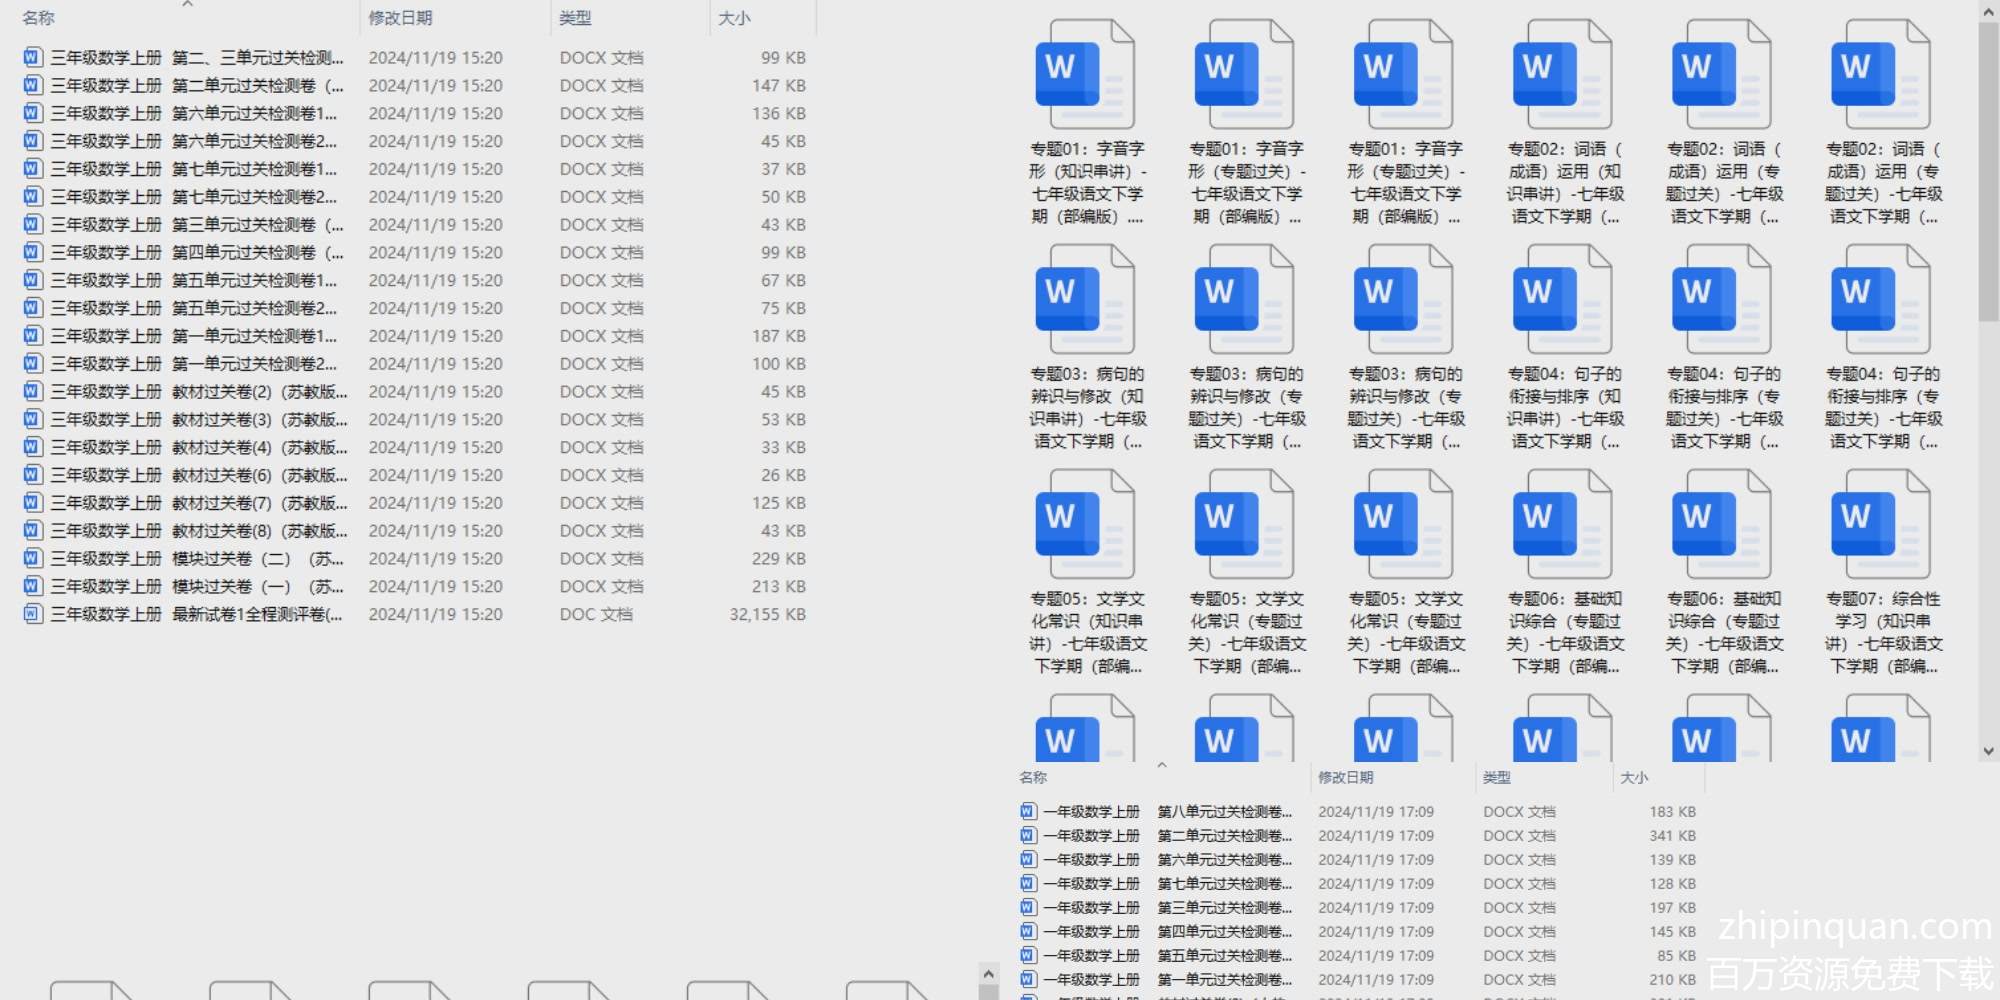
Task: Select 三年级数学上册 第七单元过关检测卷1 file name
Action: pyautogui.click(x=194, y=169)
